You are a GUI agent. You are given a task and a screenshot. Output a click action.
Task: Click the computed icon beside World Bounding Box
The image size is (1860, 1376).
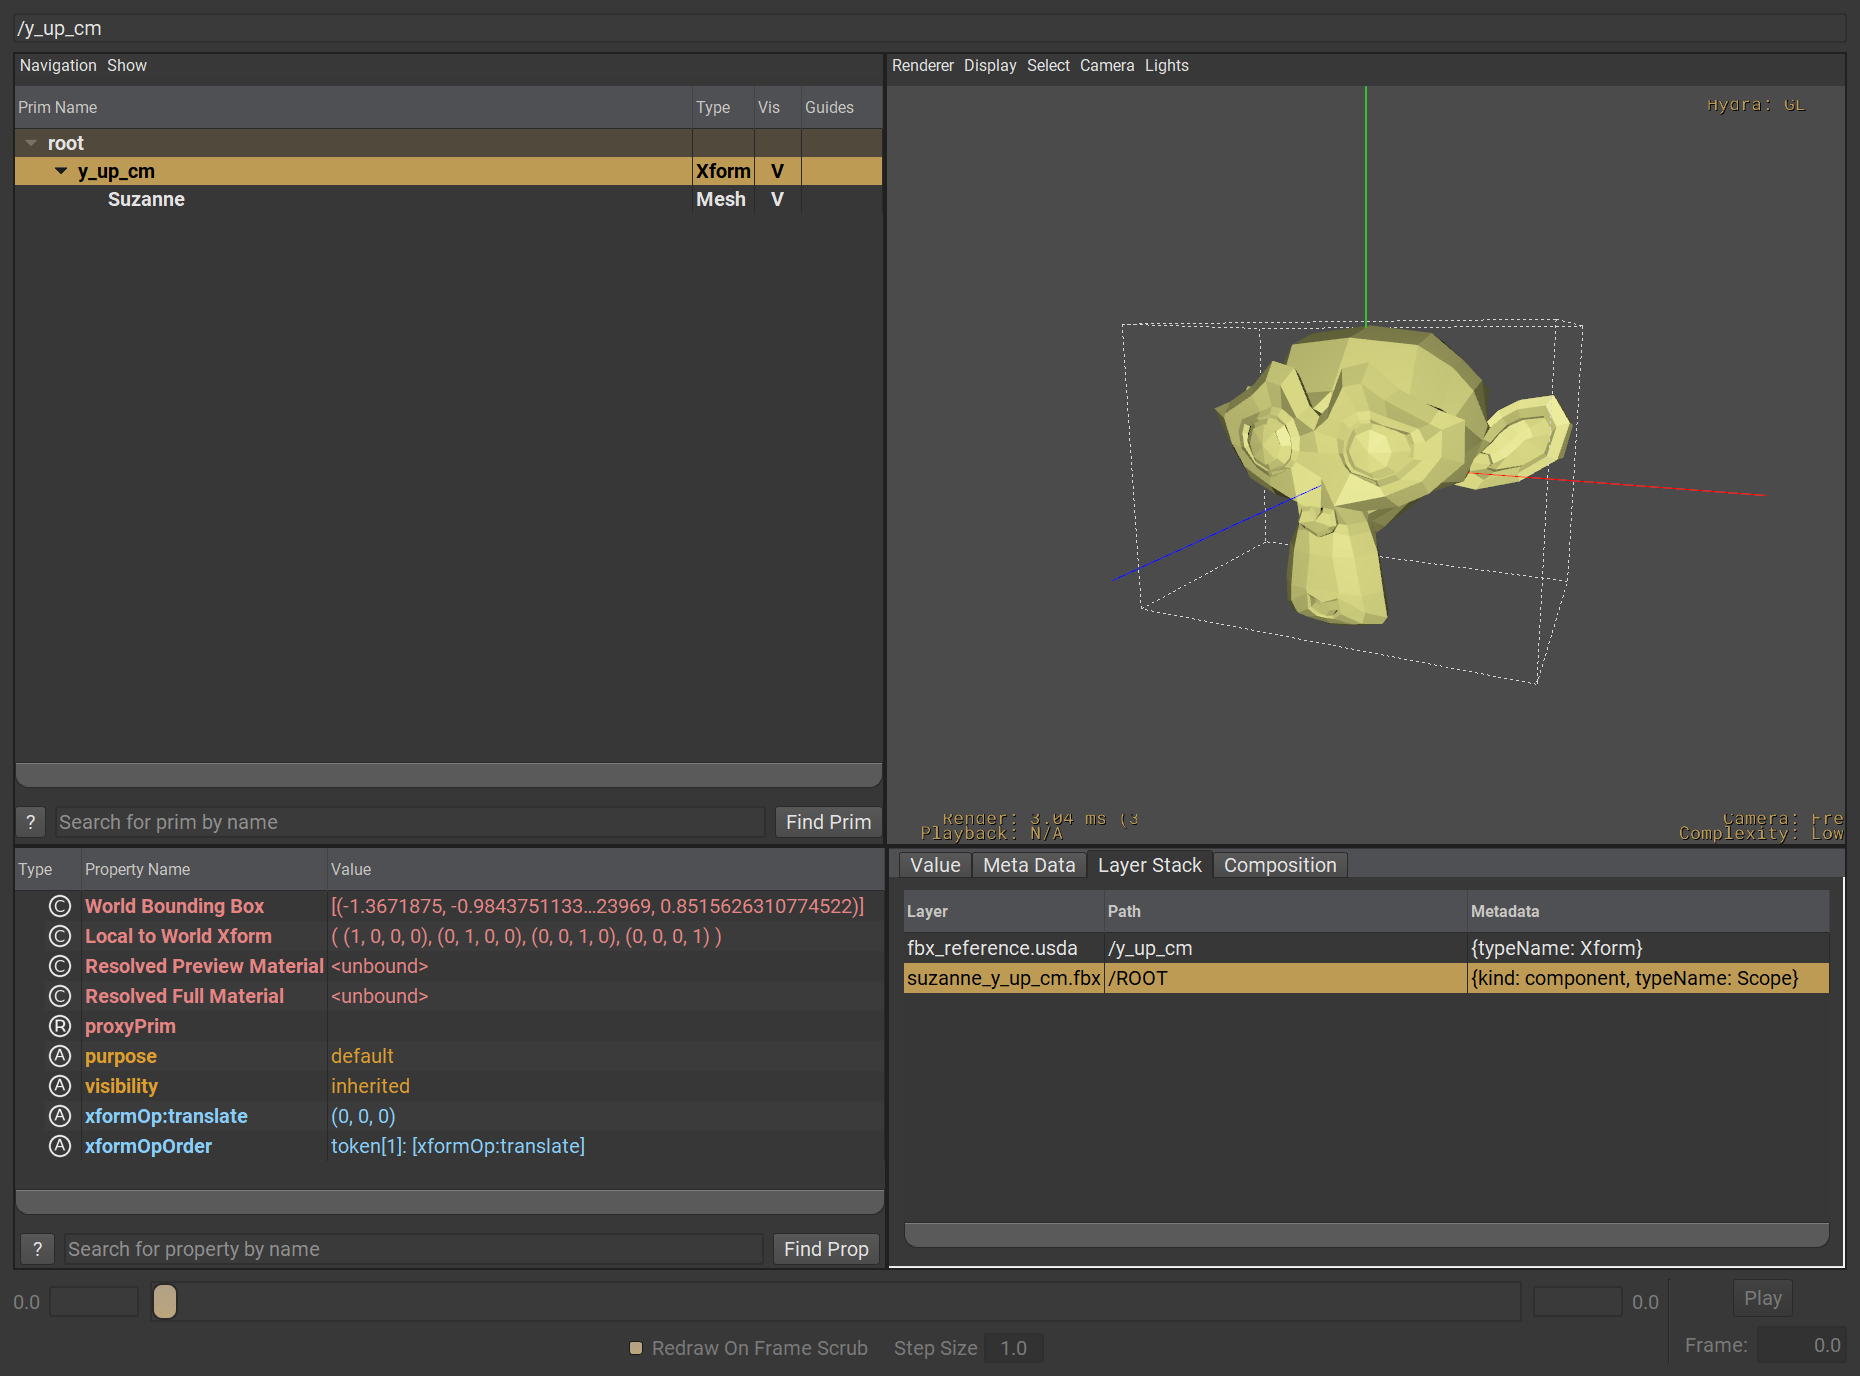pyautogui.click(x=60, y=906)
